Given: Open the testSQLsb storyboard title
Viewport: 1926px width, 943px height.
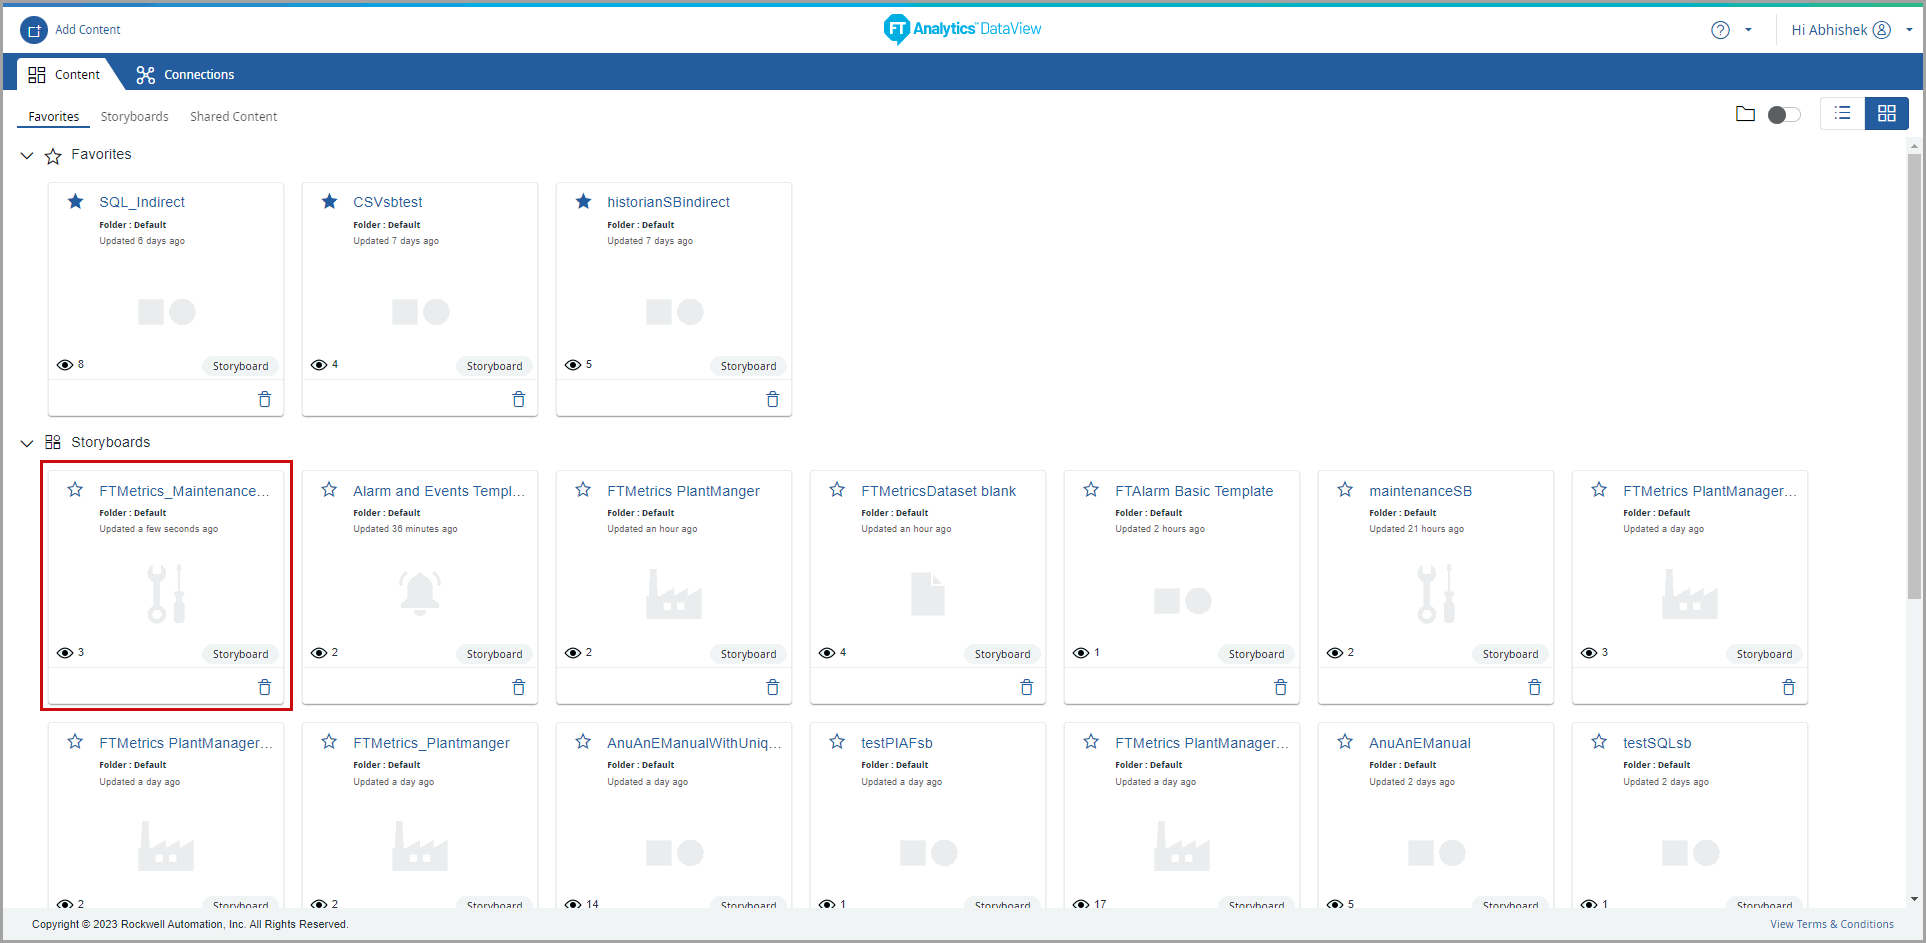Looking at the screenshot, I should point(1657,743).
